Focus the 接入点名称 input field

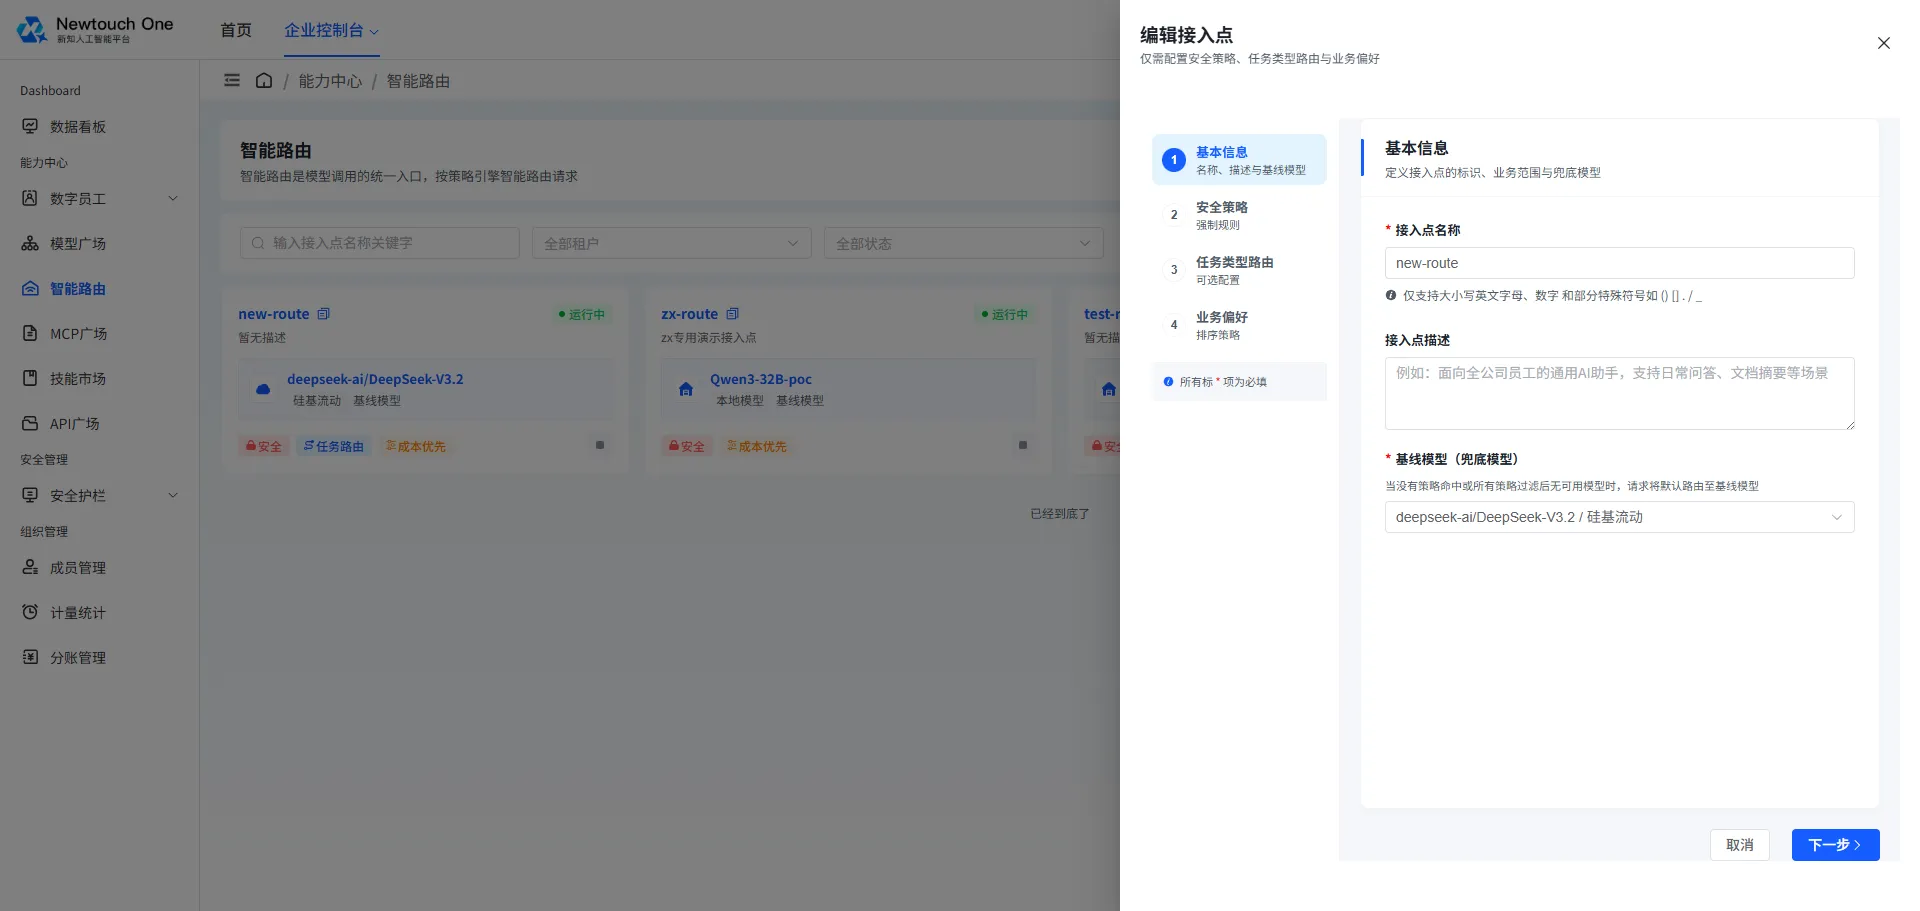pyautogui.click(x=1619, y=263)
